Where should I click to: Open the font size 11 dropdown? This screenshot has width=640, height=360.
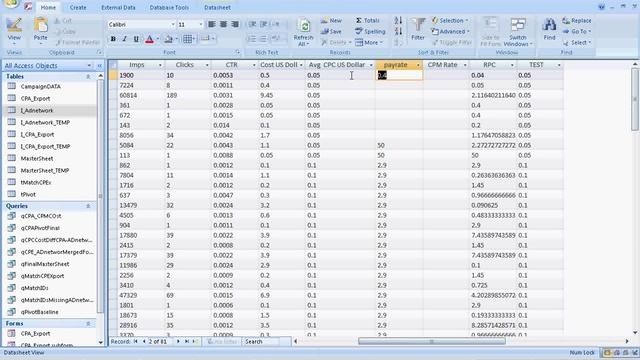(x=200, y=24)
